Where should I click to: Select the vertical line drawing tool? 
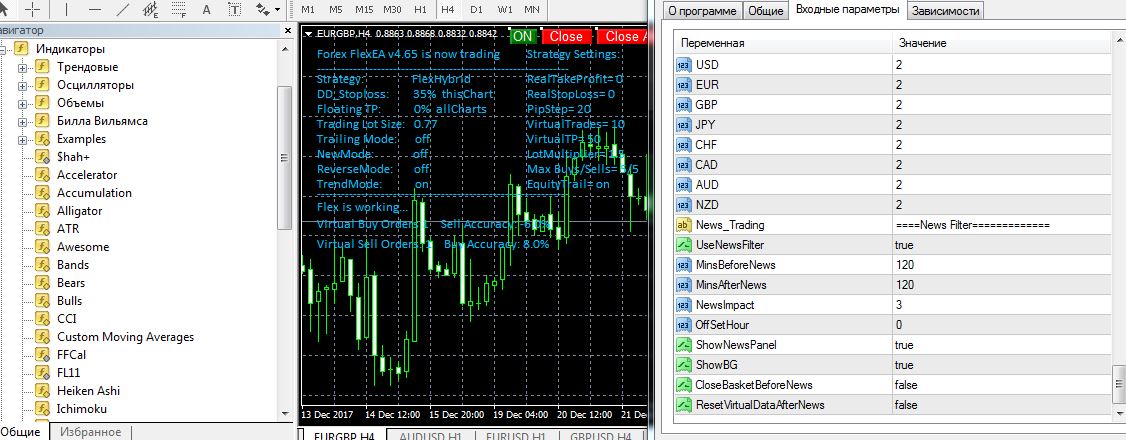click(x=66, y=9)
